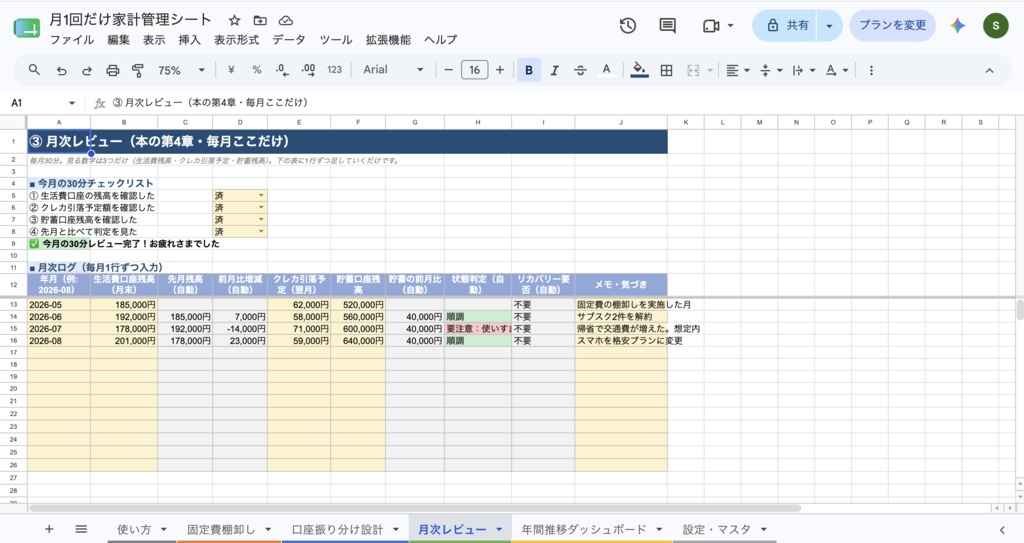1024x543 pixels.
Task: Open the merge cells icon
Action: (693, 70)
